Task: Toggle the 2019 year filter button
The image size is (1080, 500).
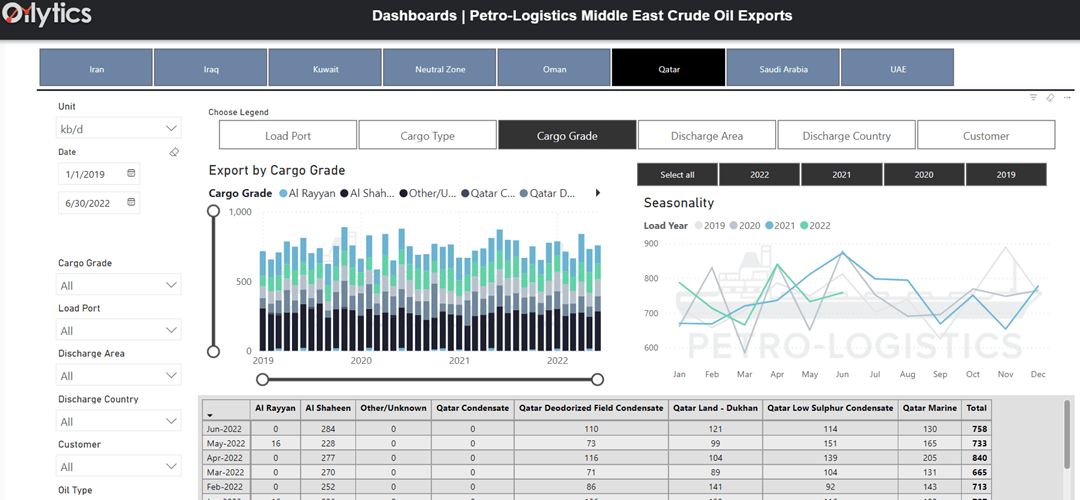Action: (1006, 175)
